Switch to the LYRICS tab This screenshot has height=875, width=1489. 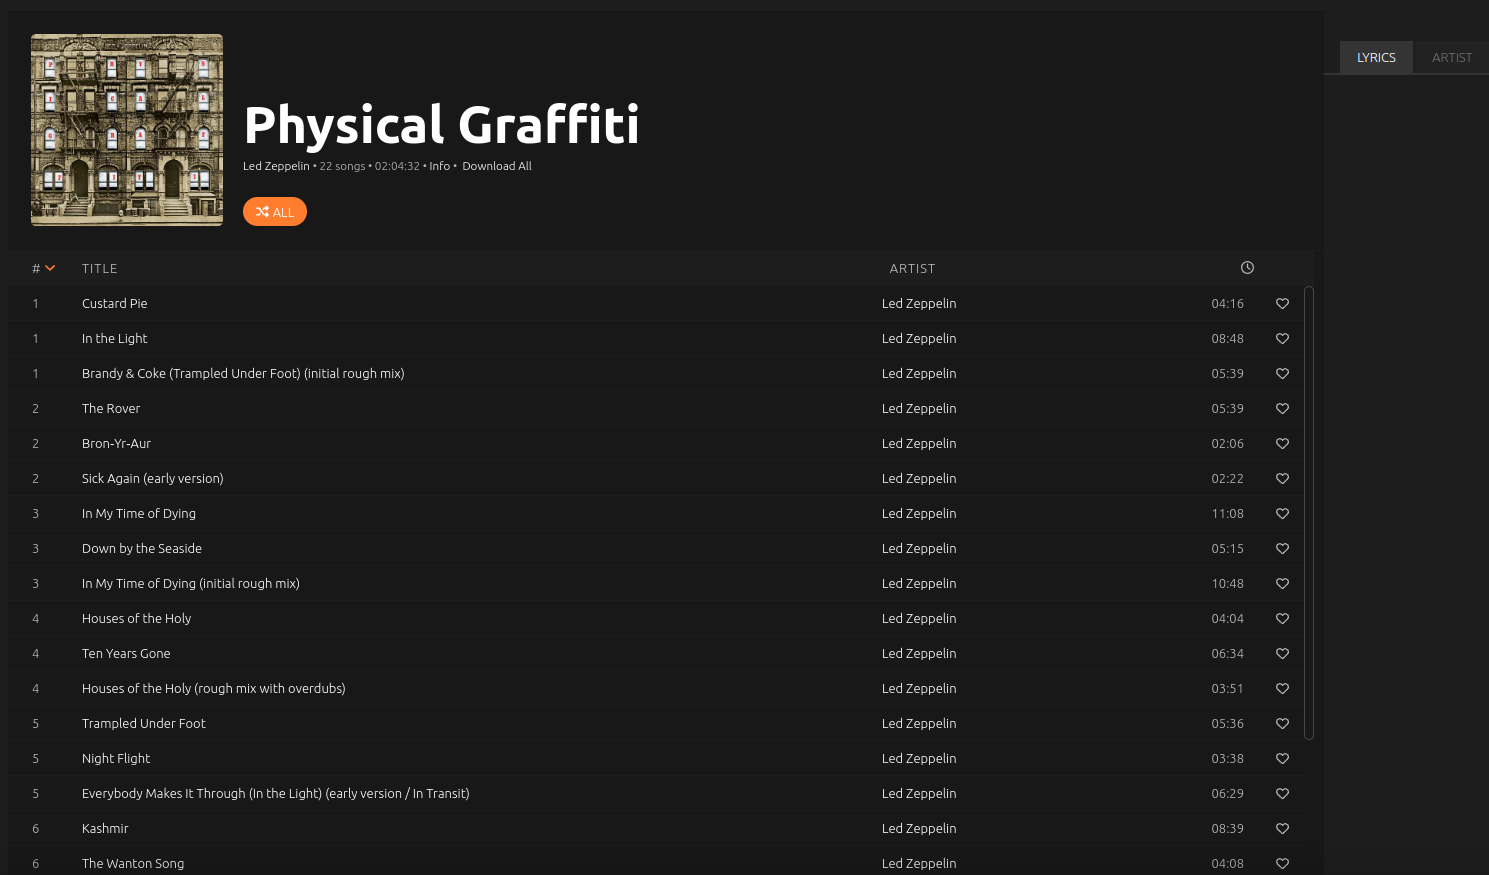[1376, 57]
